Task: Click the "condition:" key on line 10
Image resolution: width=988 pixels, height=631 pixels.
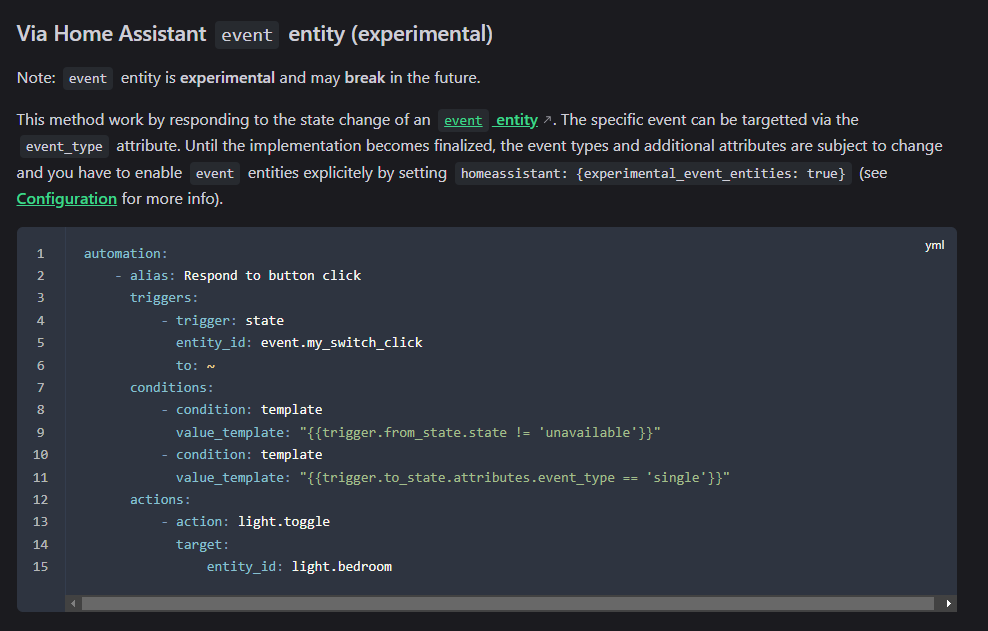Action: (x=214, y=454)
